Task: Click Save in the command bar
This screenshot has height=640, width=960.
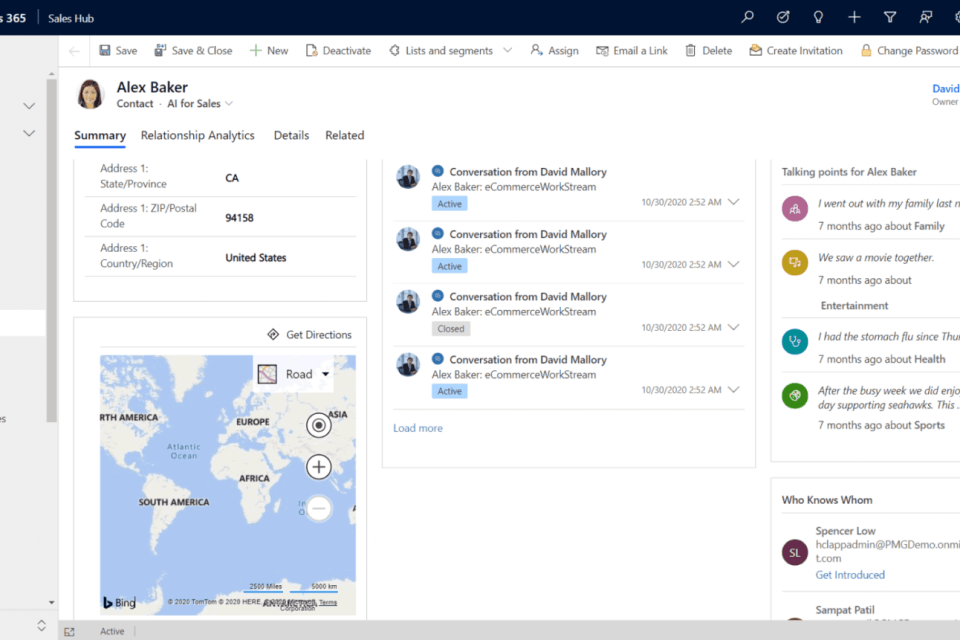Action: pyautogui.click(x=118, y=51)
